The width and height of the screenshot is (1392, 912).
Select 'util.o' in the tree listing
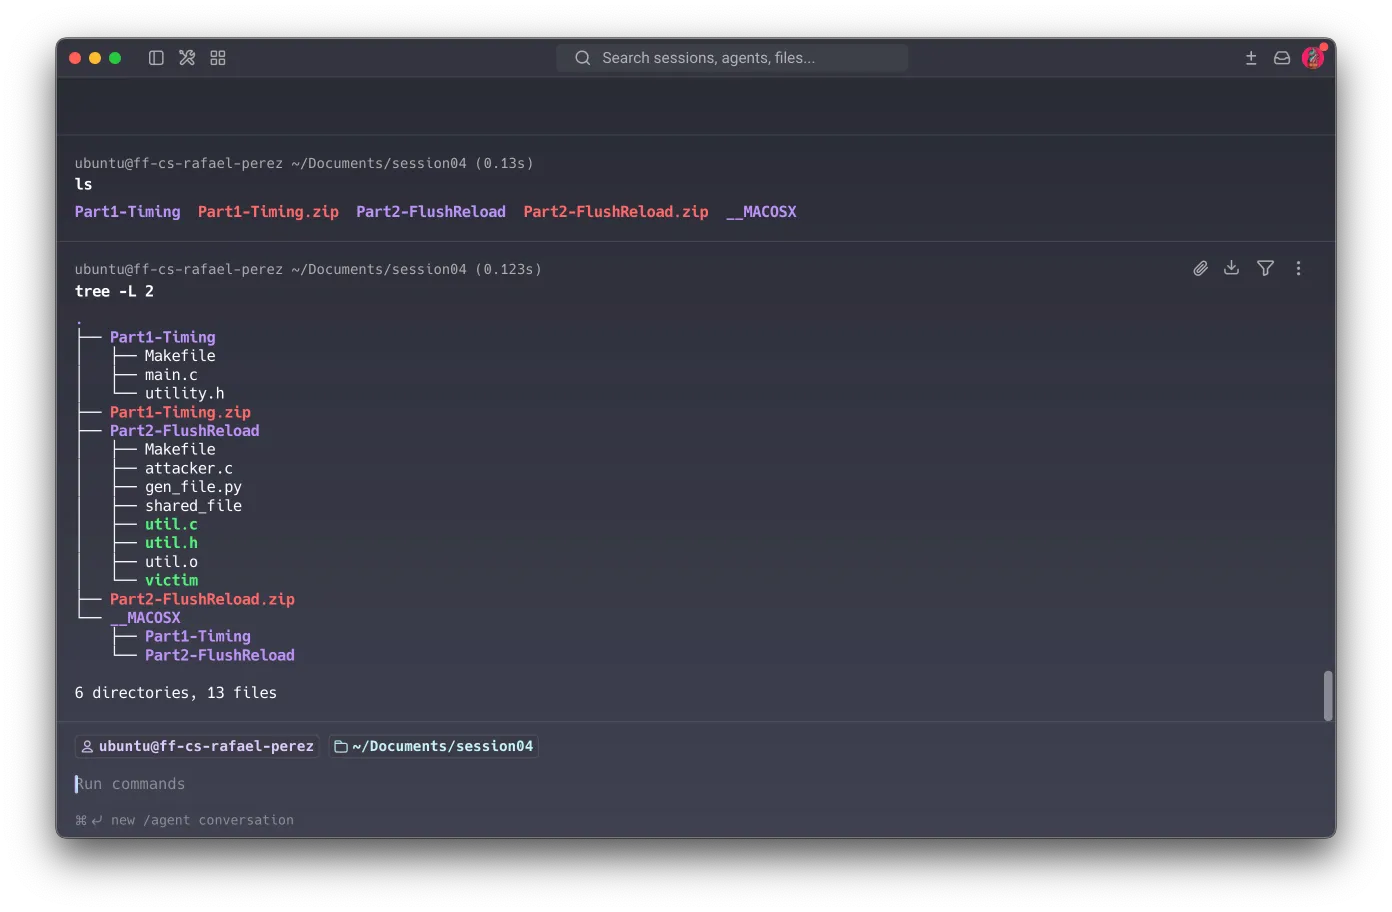click(171, 562)
